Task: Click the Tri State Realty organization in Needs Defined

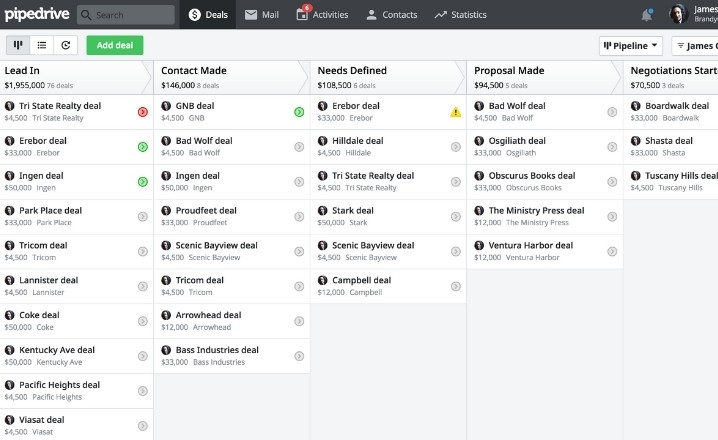Action: (370, 188)
